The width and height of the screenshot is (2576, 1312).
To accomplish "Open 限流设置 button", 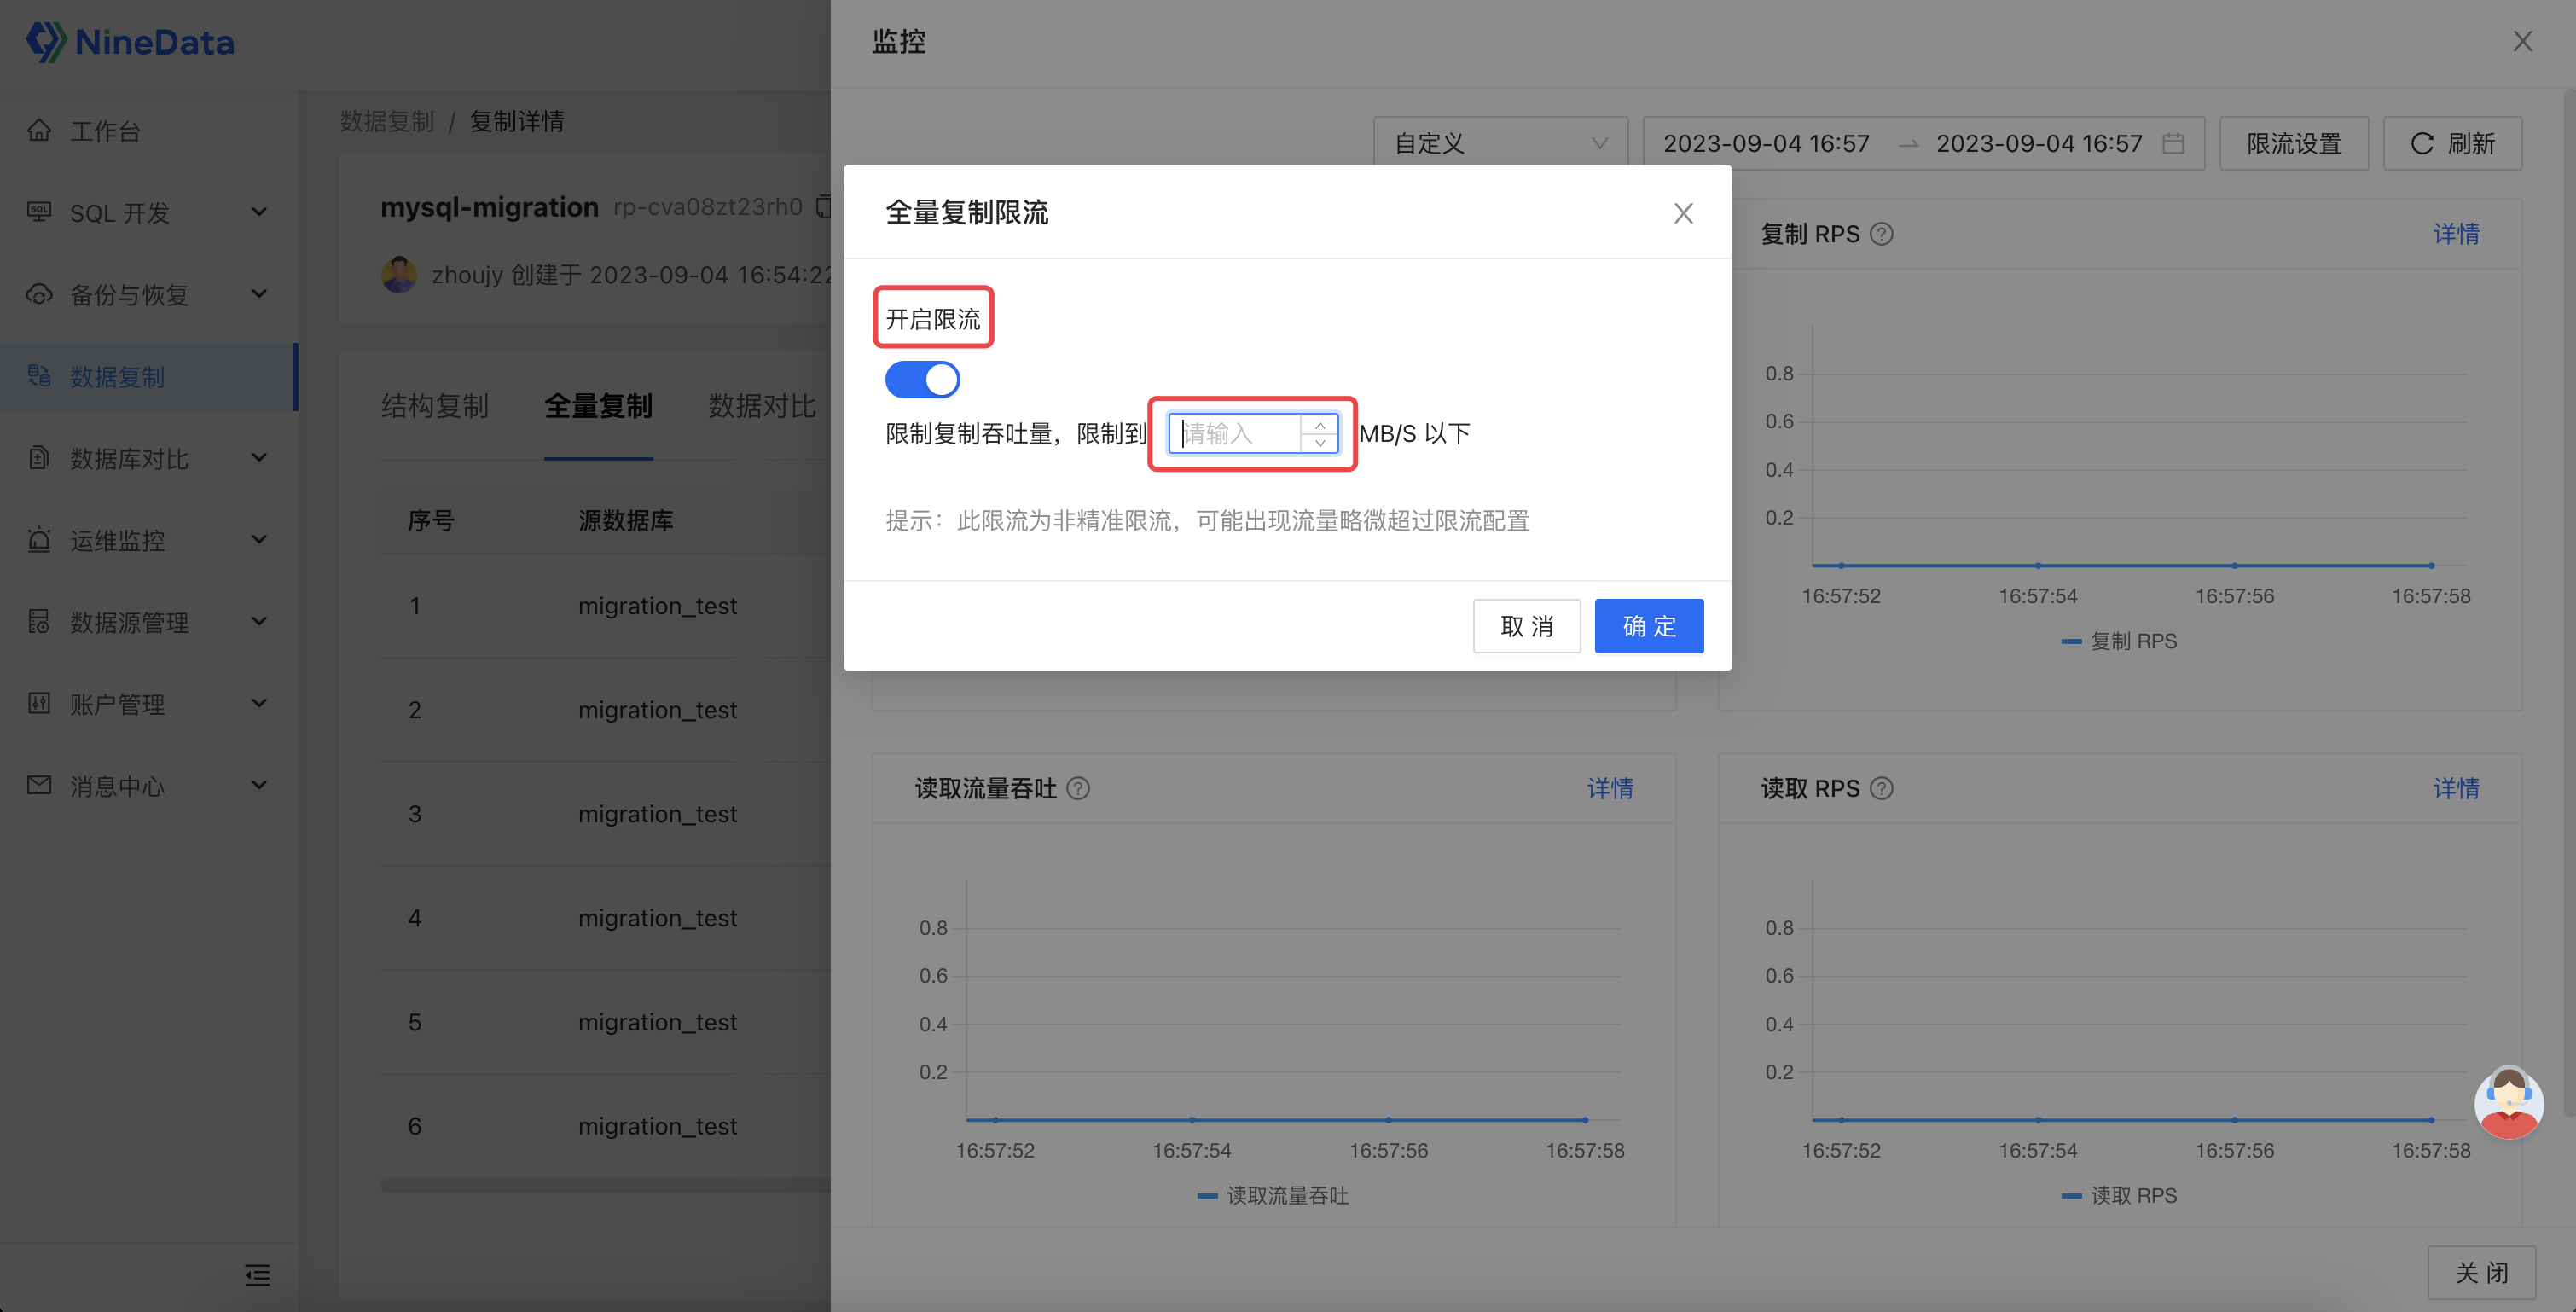I will tap(2293, 143).
